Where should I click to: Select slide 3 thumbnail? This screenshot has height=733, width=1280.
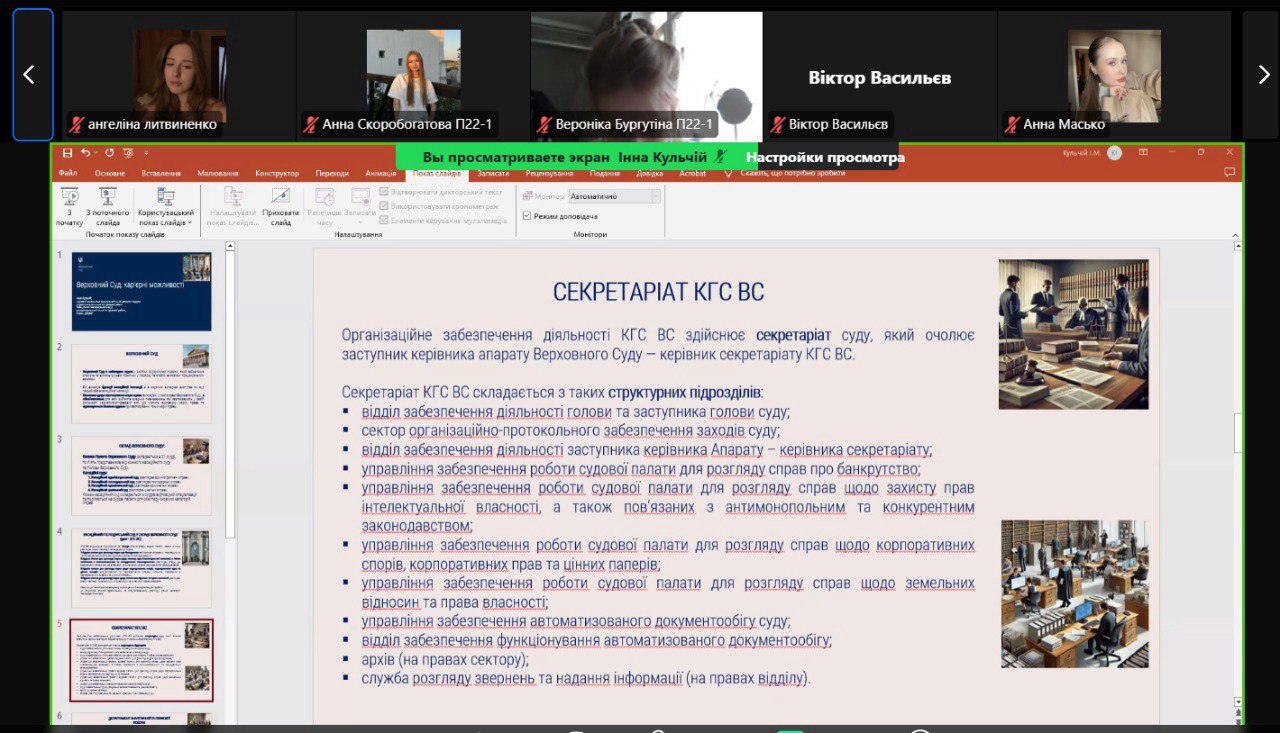[x=141, y=476]
